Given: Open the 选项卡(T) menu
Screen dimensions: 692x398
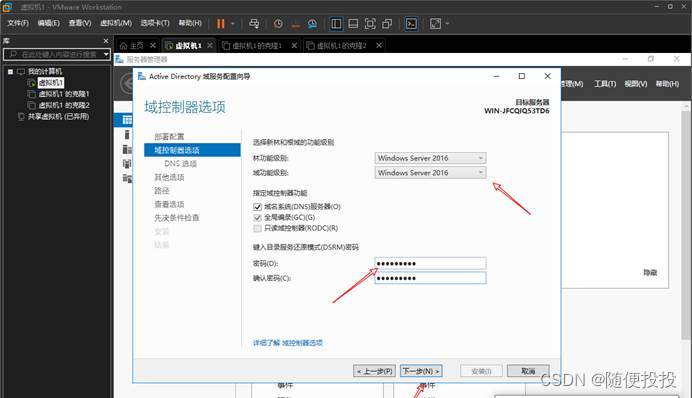Looking at the screenshot, I should 155,23.
